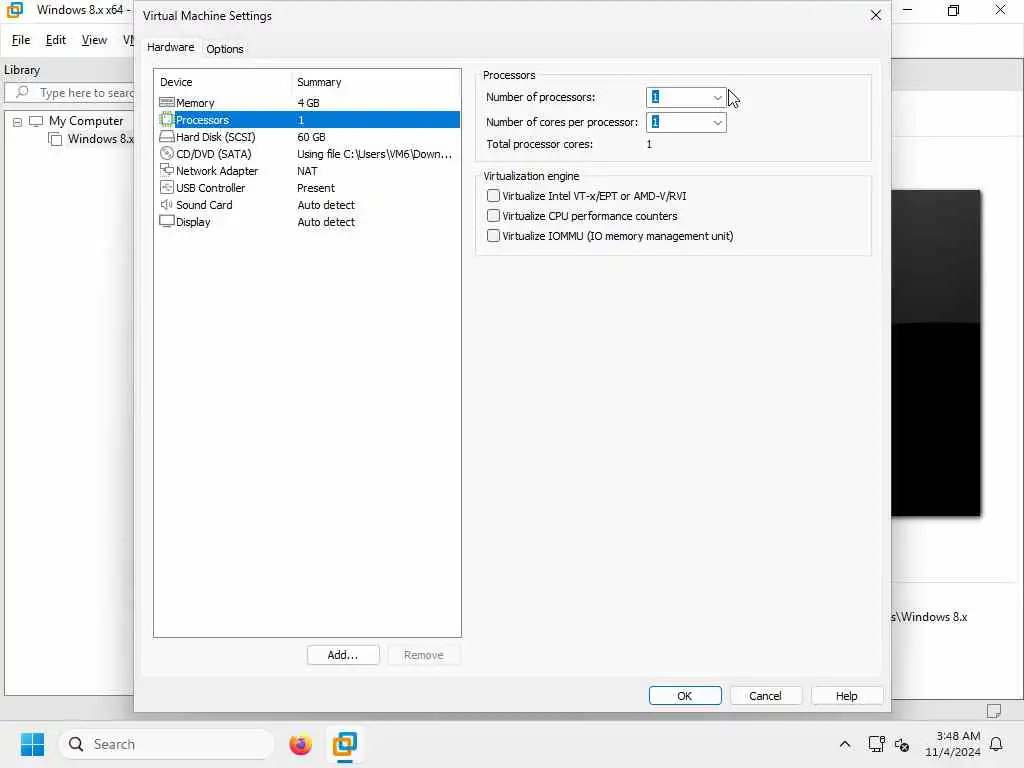Image resolution: width=1024 pixels, height=768 pixels.
Task: Click the Sound Card "Auto detect" summary
Action: [326, 205]
